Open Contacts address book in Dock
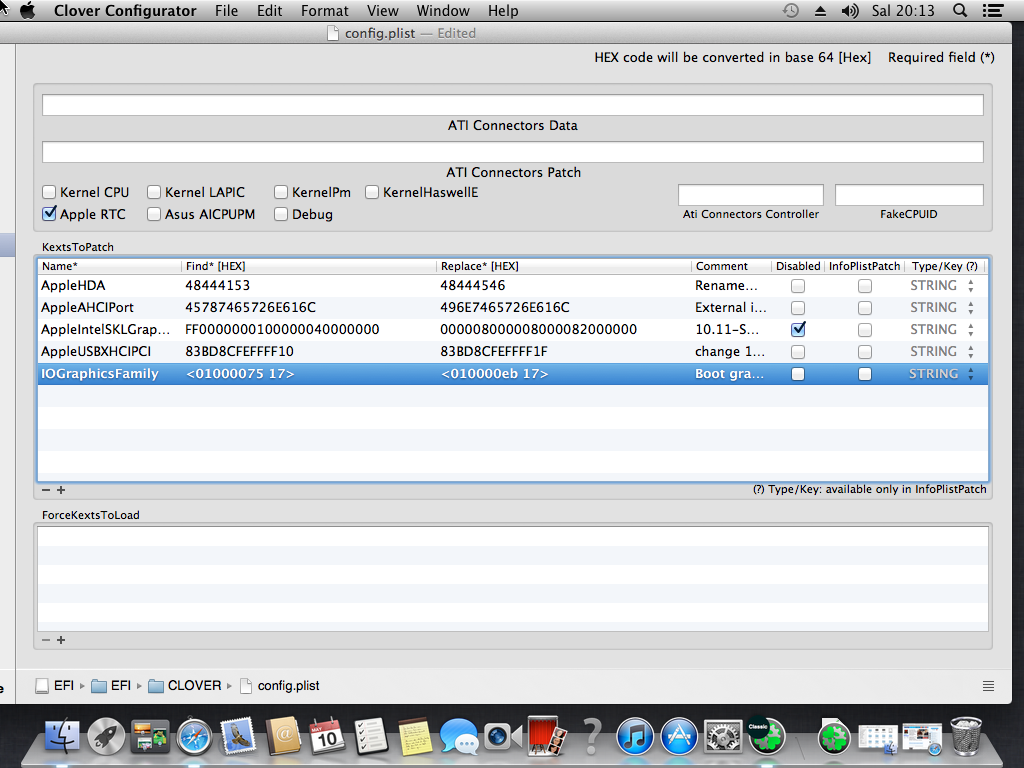Viewport: 1024px width, 768px height. (283, 736)
